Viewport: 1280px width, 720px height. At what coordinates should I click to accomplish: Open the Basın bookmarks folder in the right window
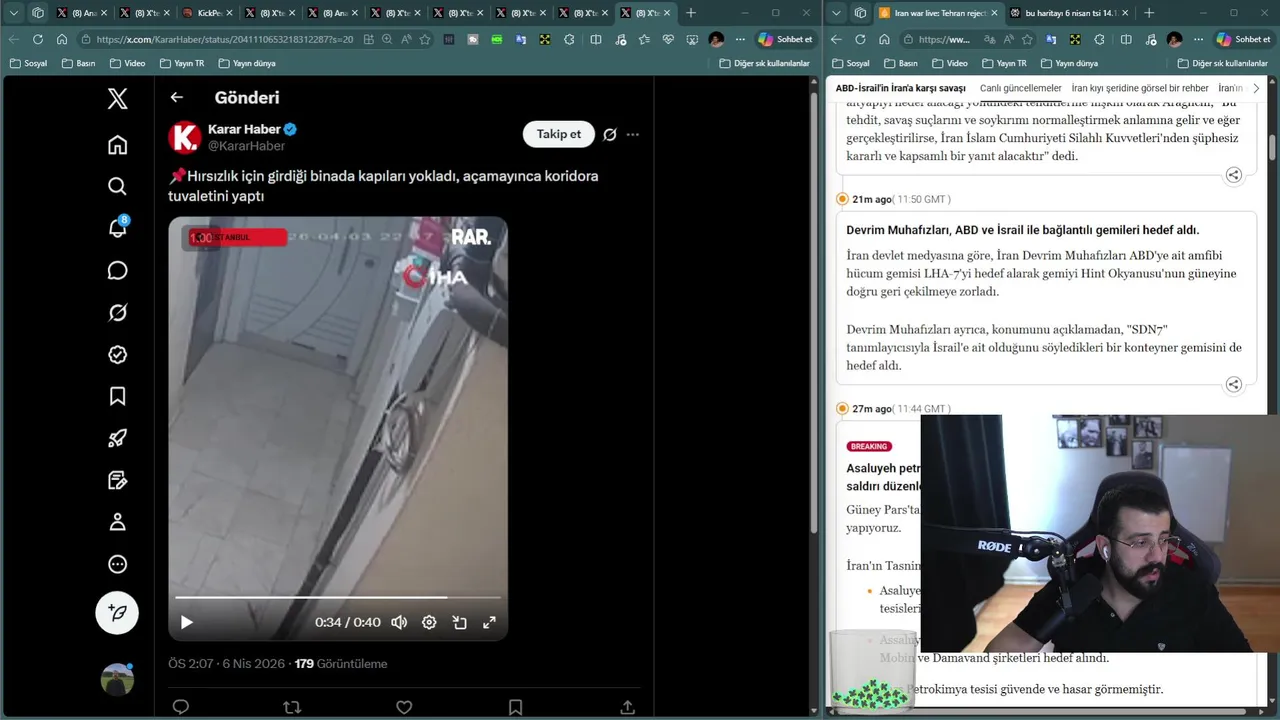[x=899, y=63]
